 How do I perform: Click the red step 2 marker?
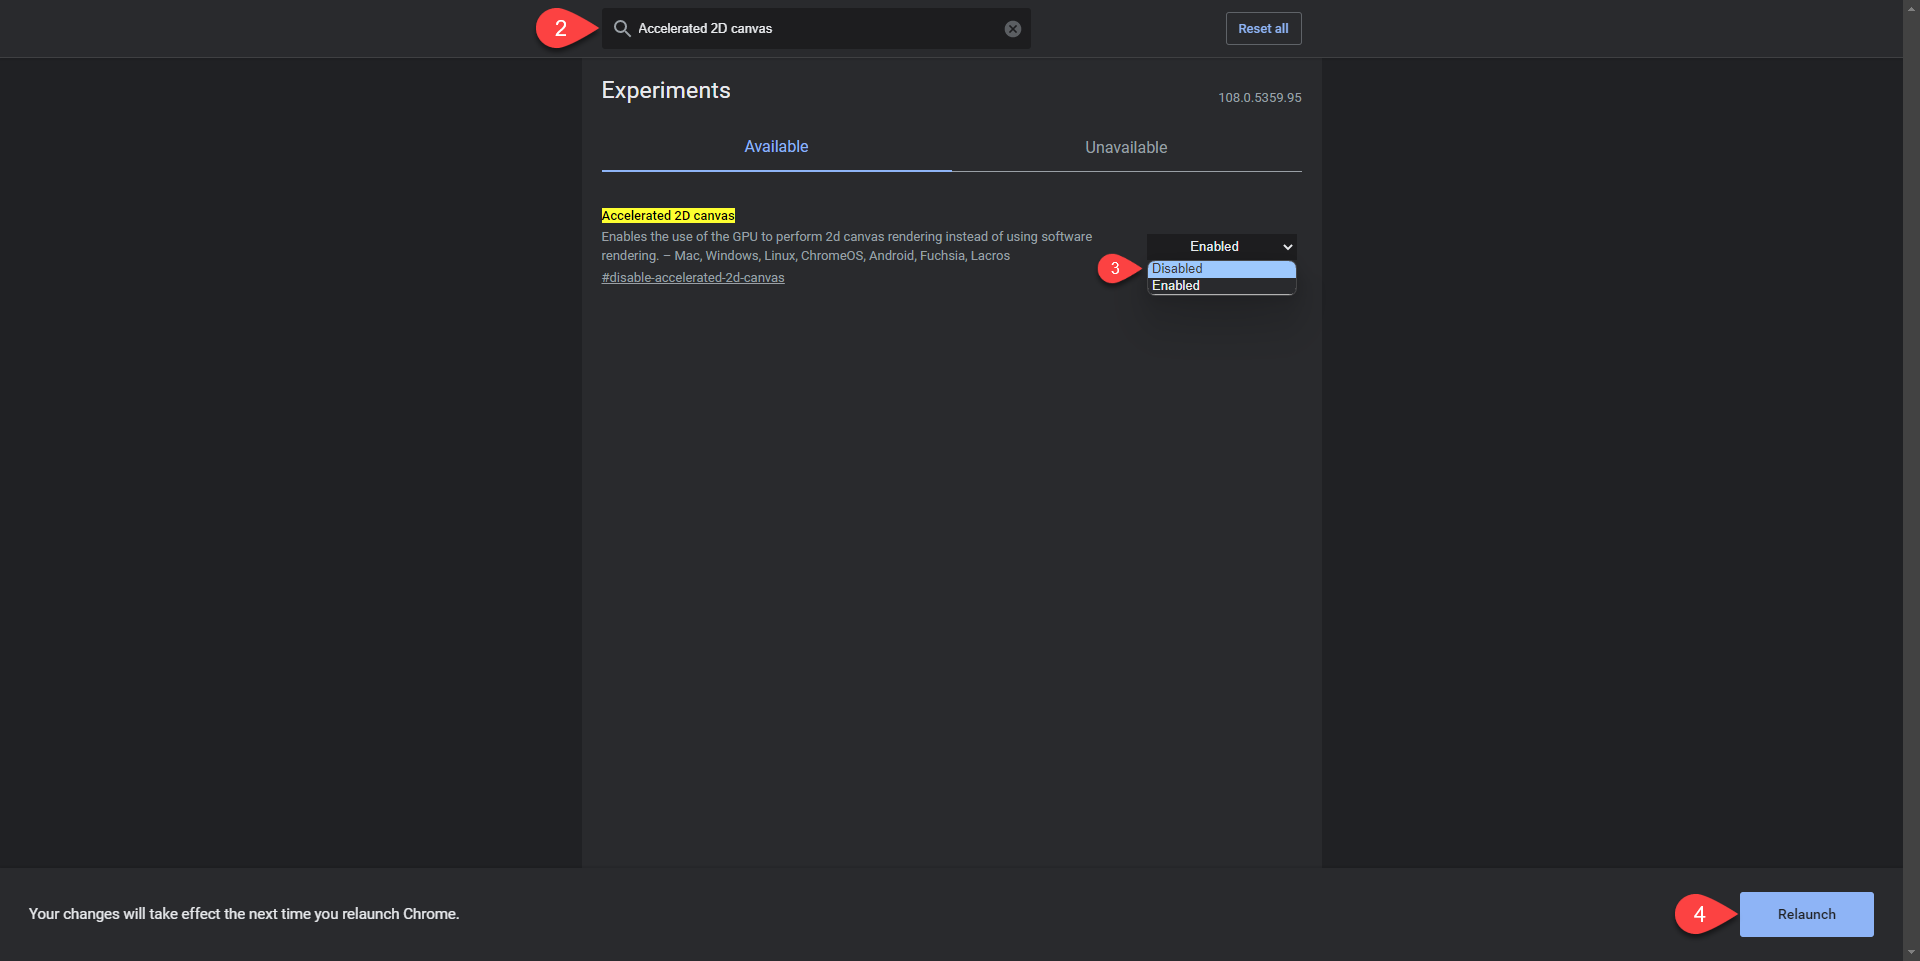(560, 29)
